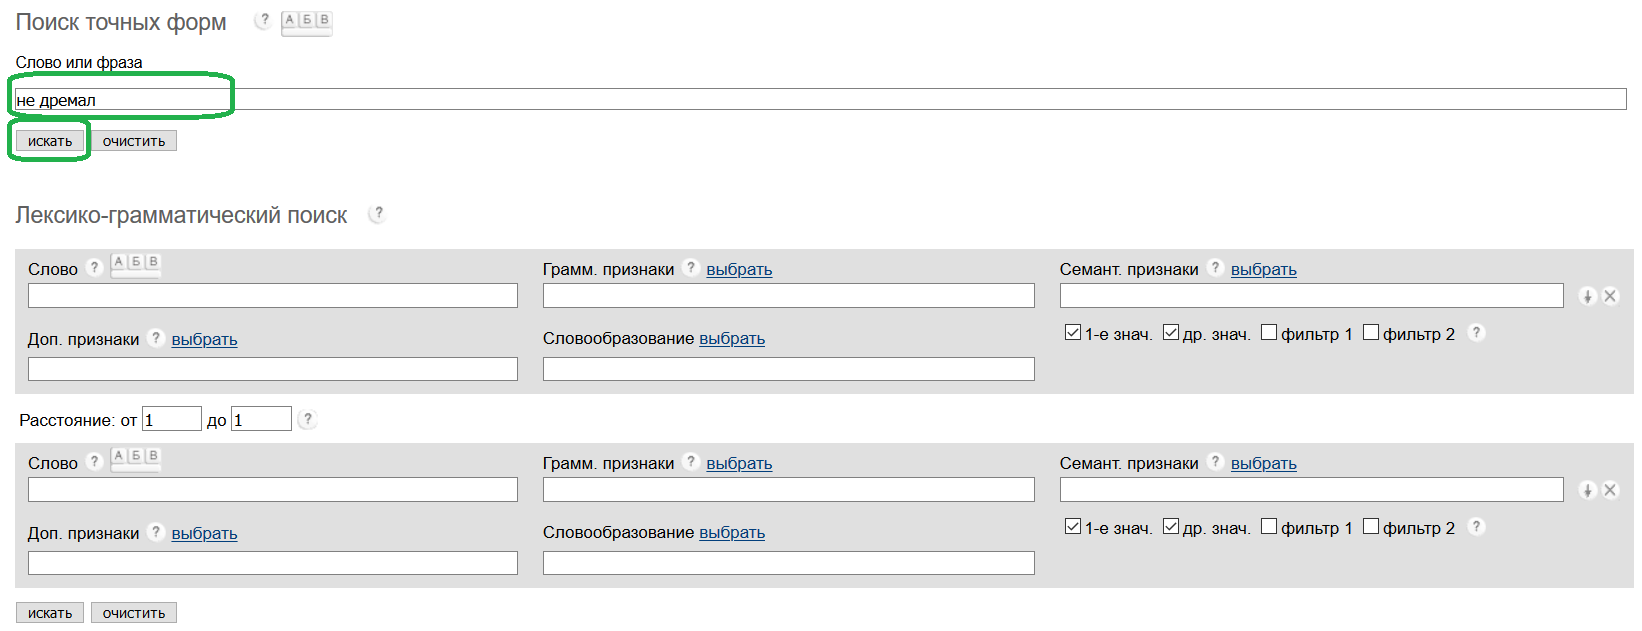Viewport: 1642px width, 631px height.
Task: Open virtual keyboard icon beside exact forms heading
Action: point(307,22)
